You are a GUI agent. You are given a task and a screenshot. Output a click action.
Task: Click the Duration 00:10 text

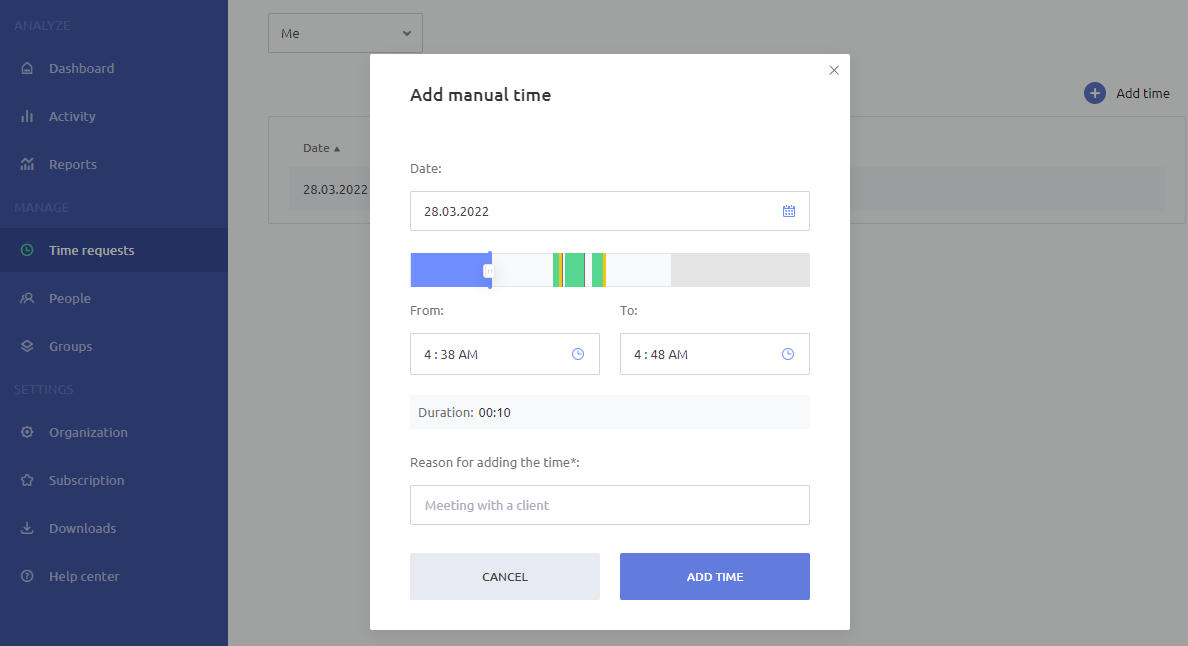coord(464,413)
